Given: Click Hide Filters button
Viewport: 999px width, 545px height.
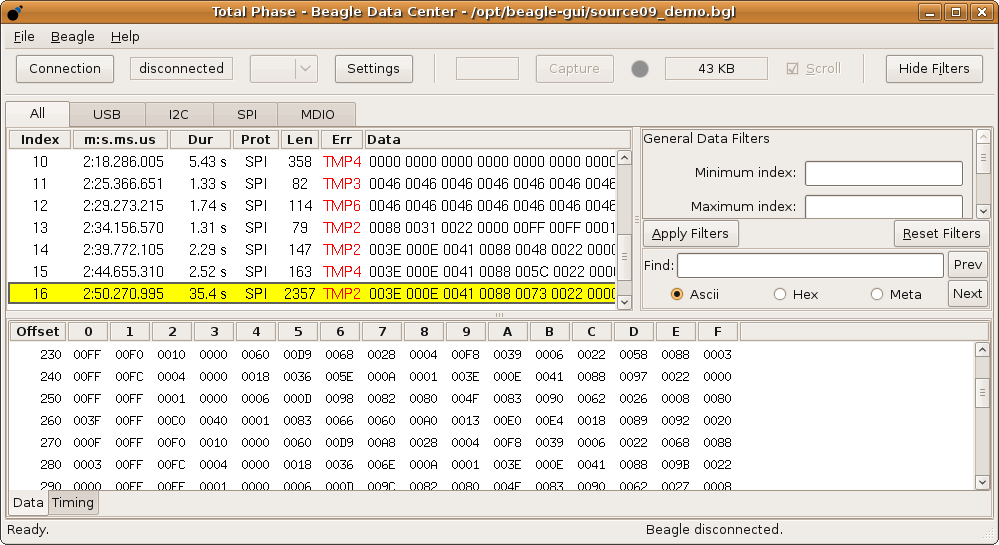Looking at the screenshot, I should coord(934,69).
